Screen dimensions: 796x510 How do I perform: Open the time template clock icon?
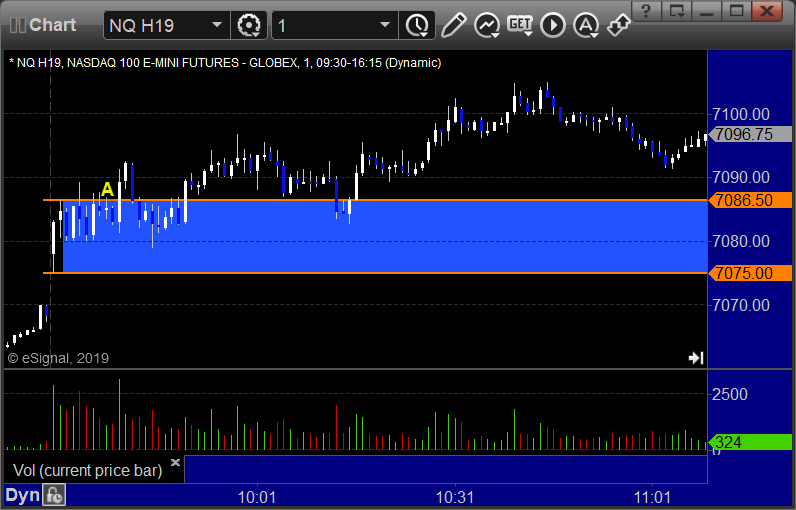click(x=417, y=25)
